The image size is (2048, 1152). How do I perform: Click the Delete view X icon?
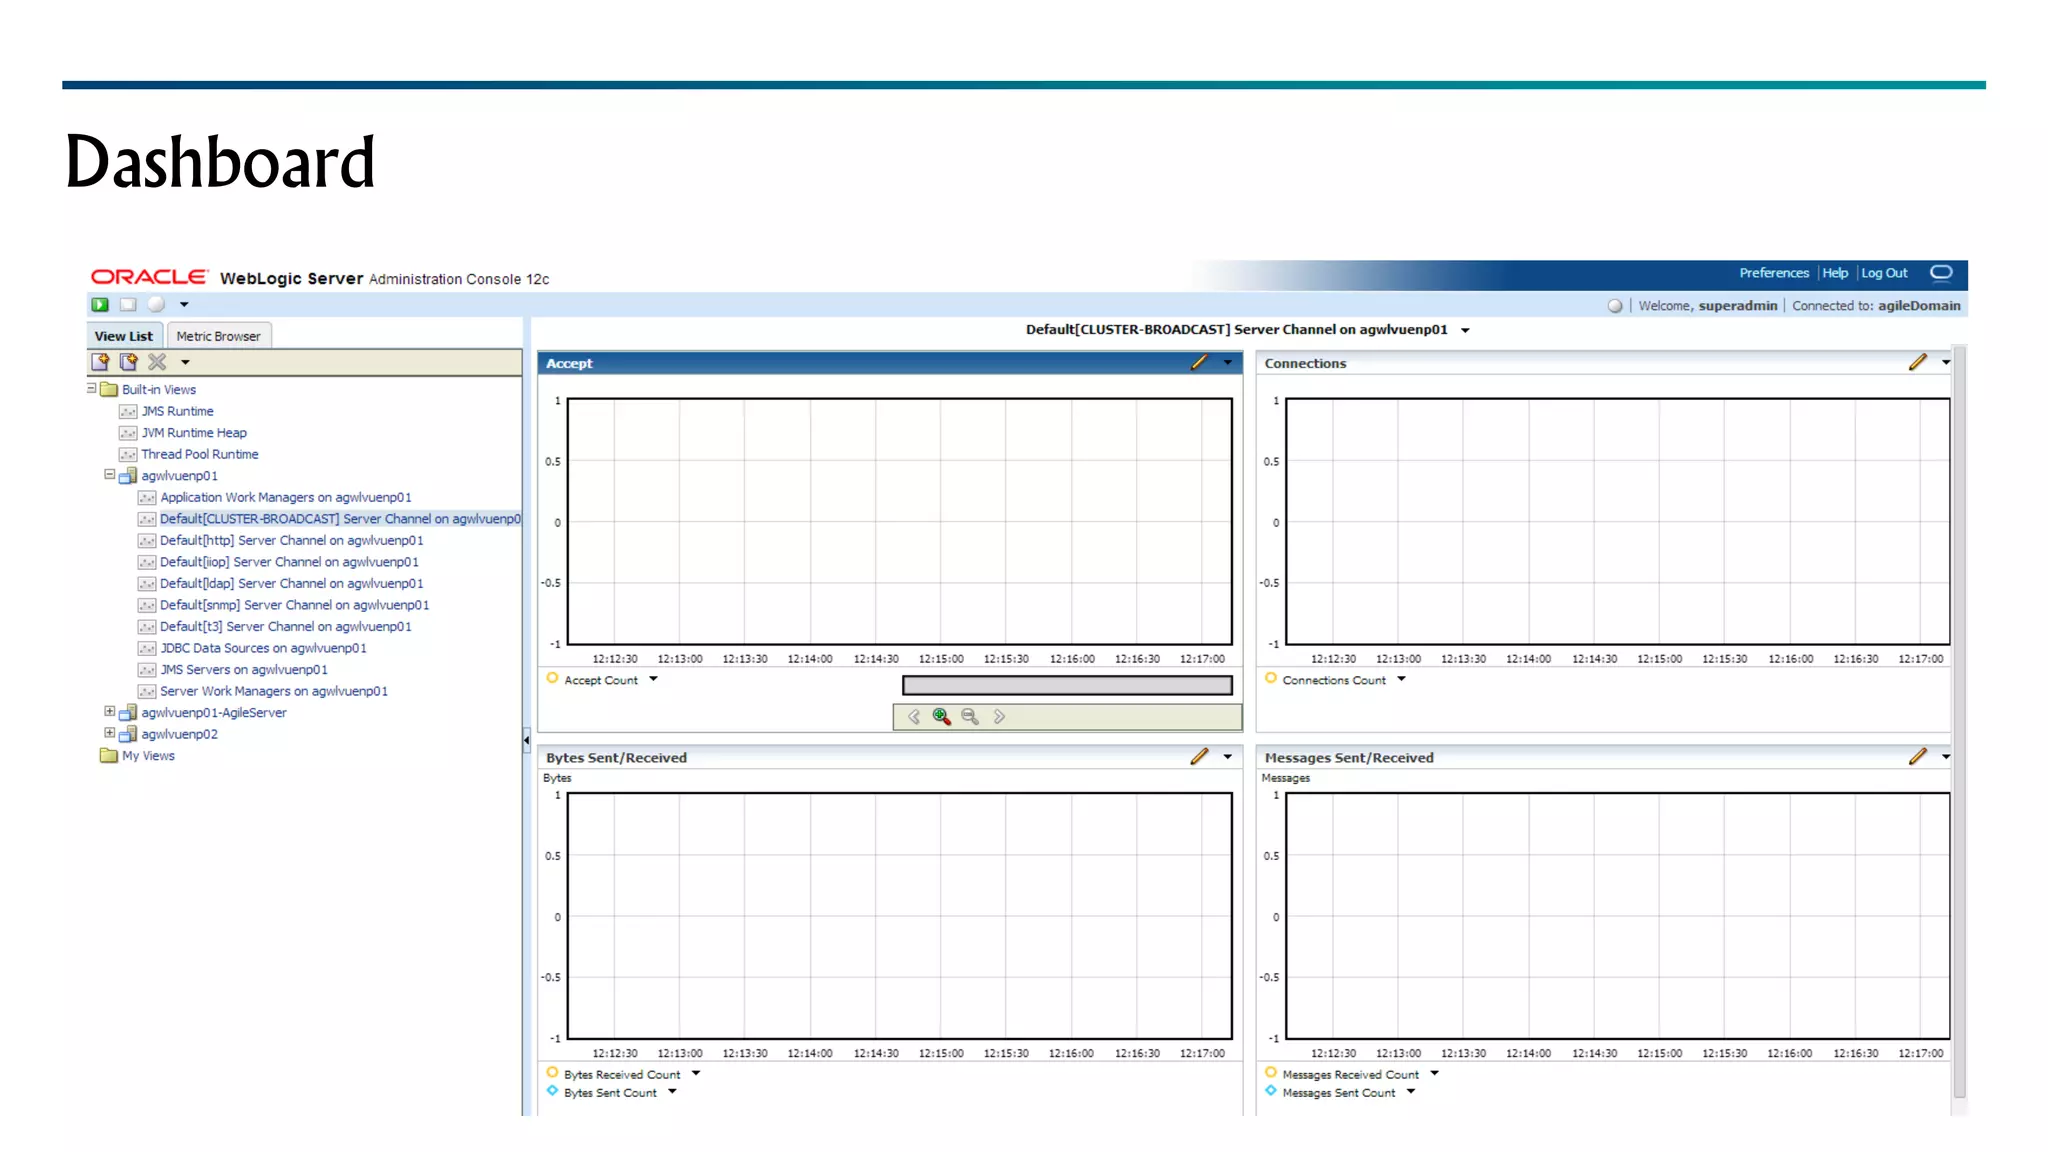click(x=157, y=362)
